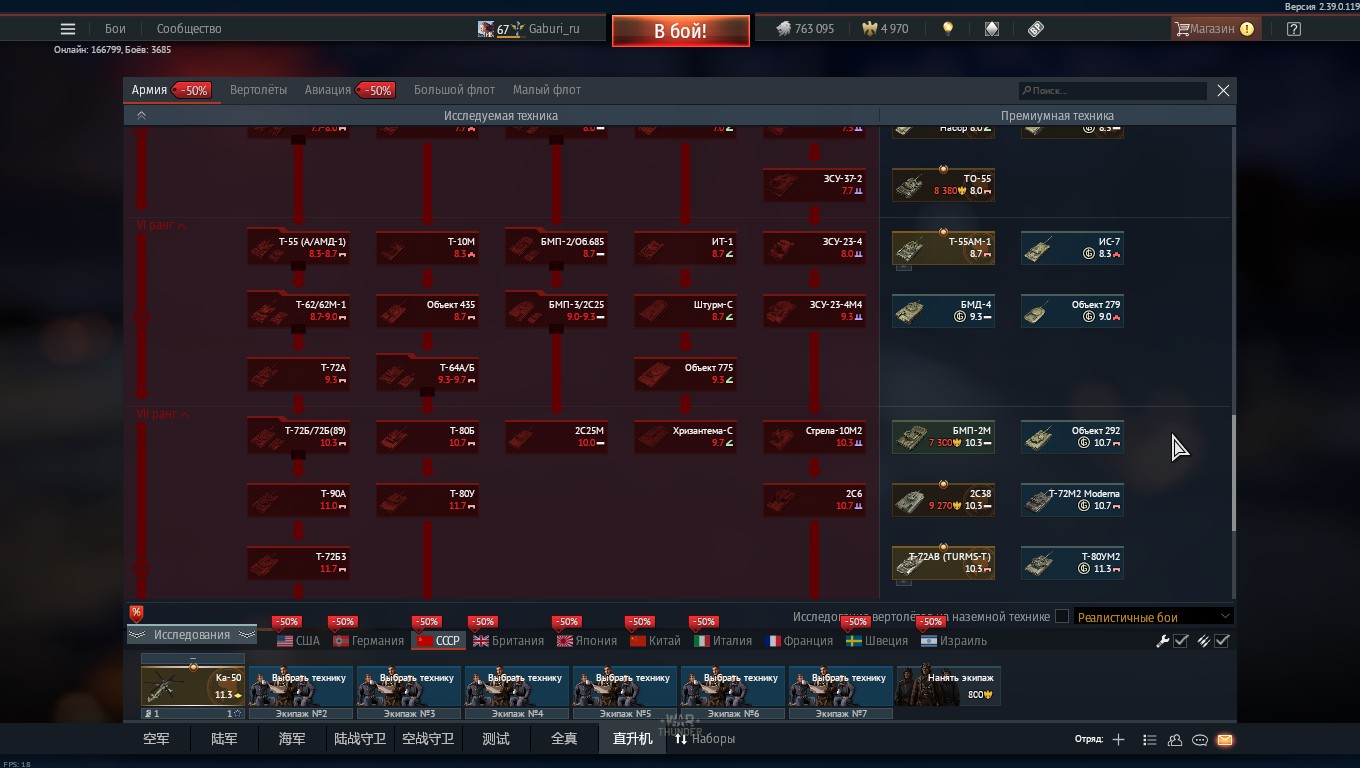1360x768 pixels.
Task: Open the help question mark icon
Action: [1294, 29]
